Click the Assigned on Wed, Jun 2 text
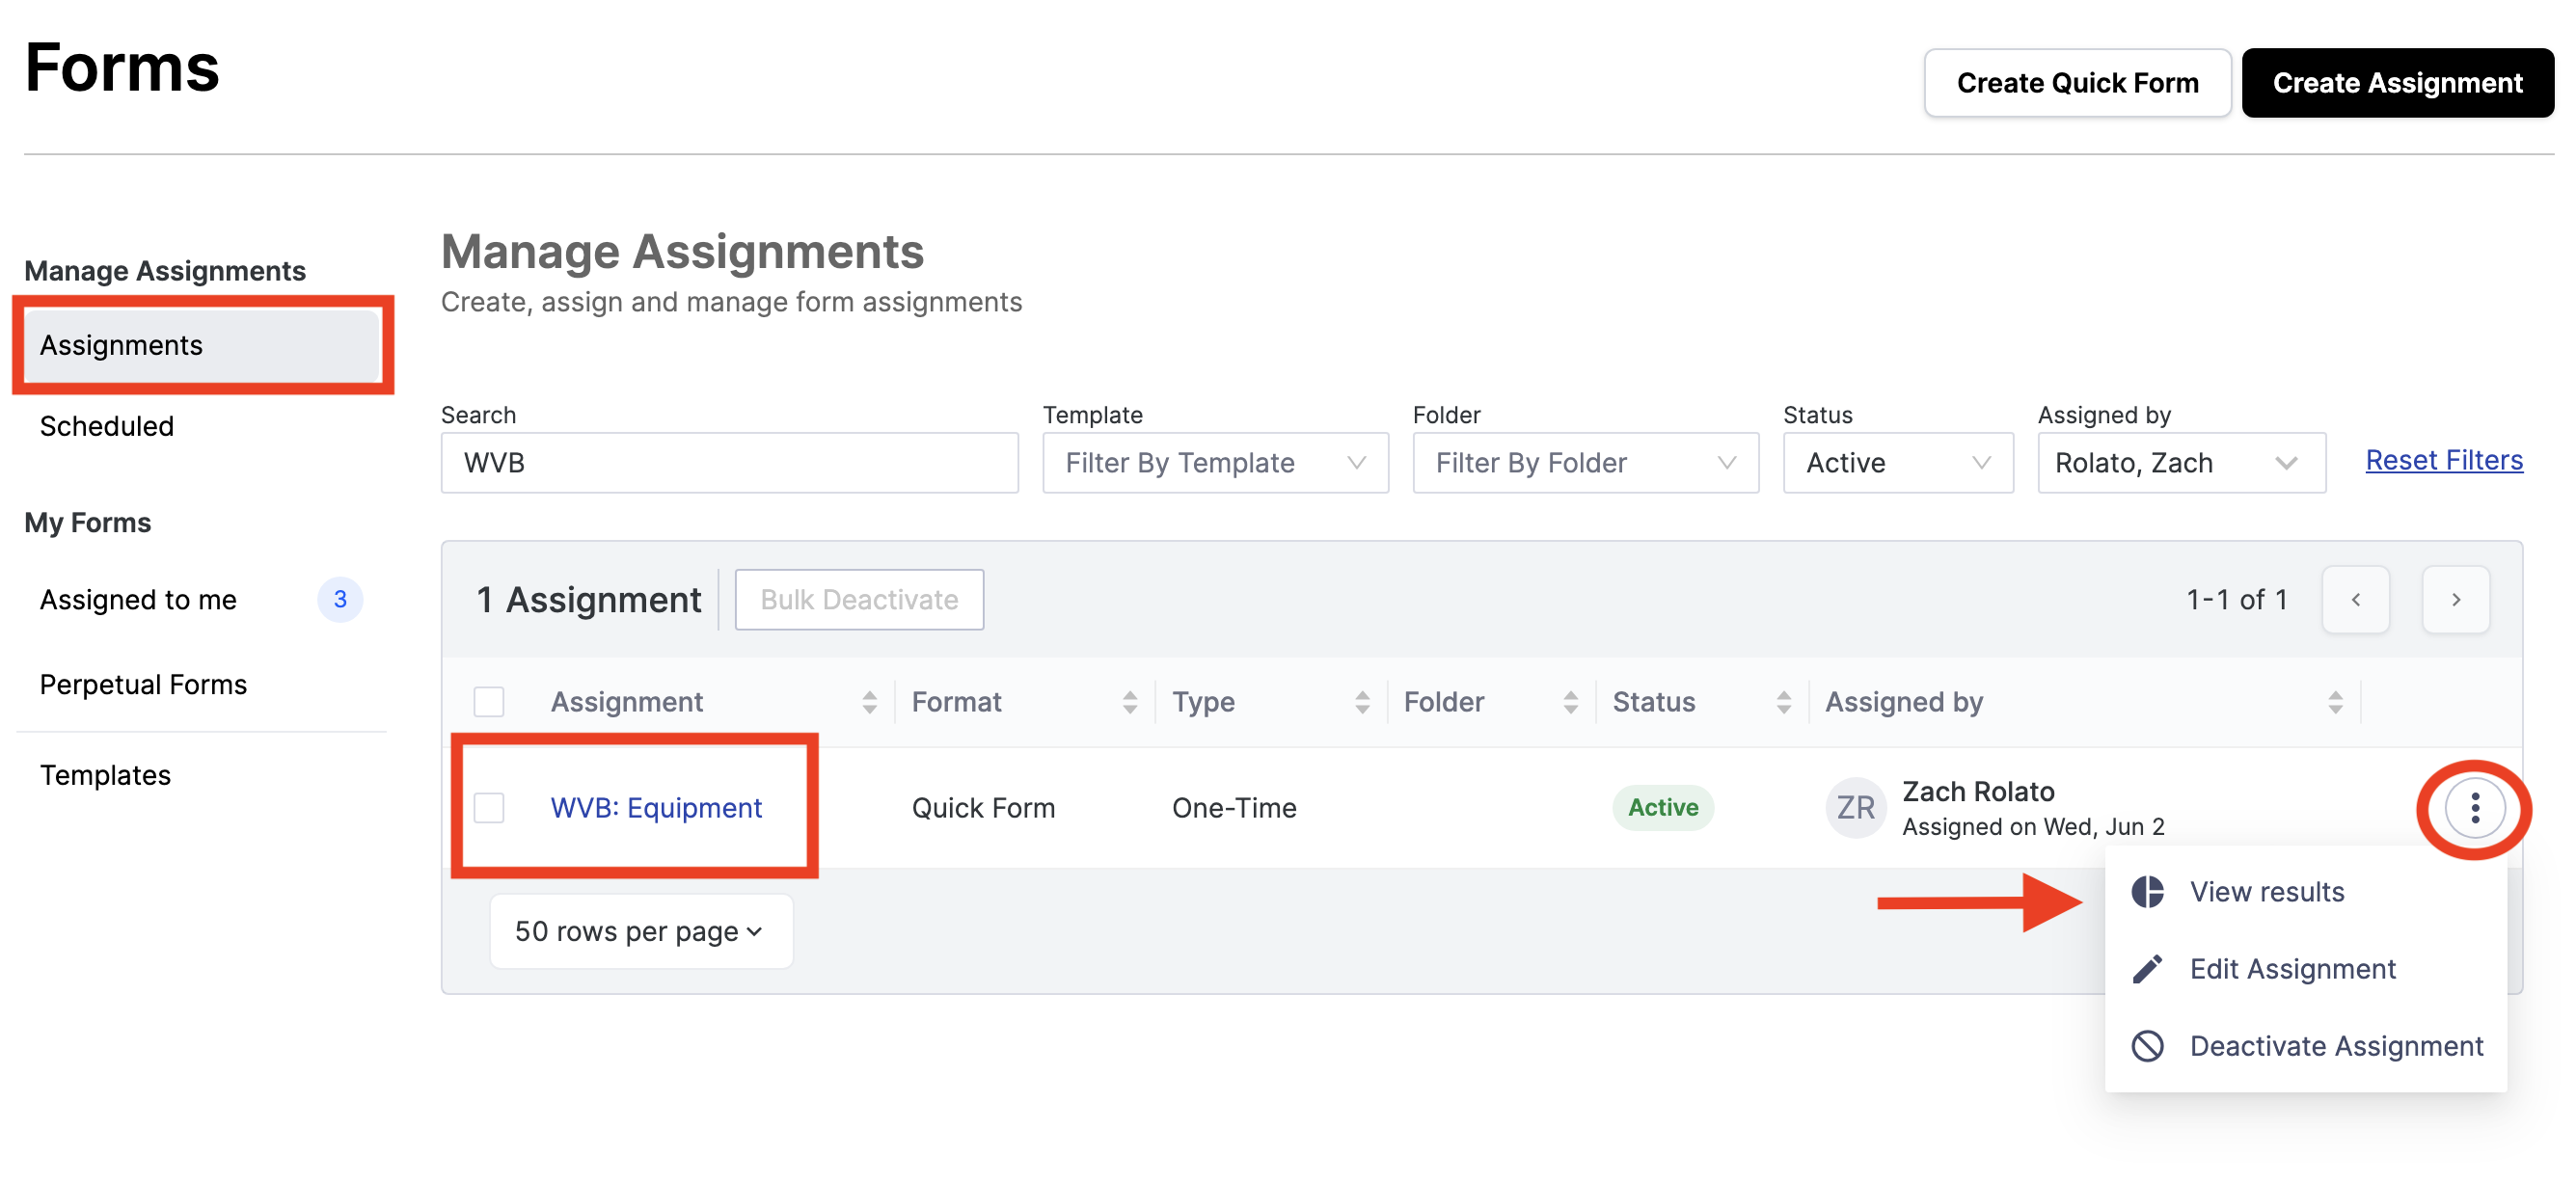 coord(2032,826)
